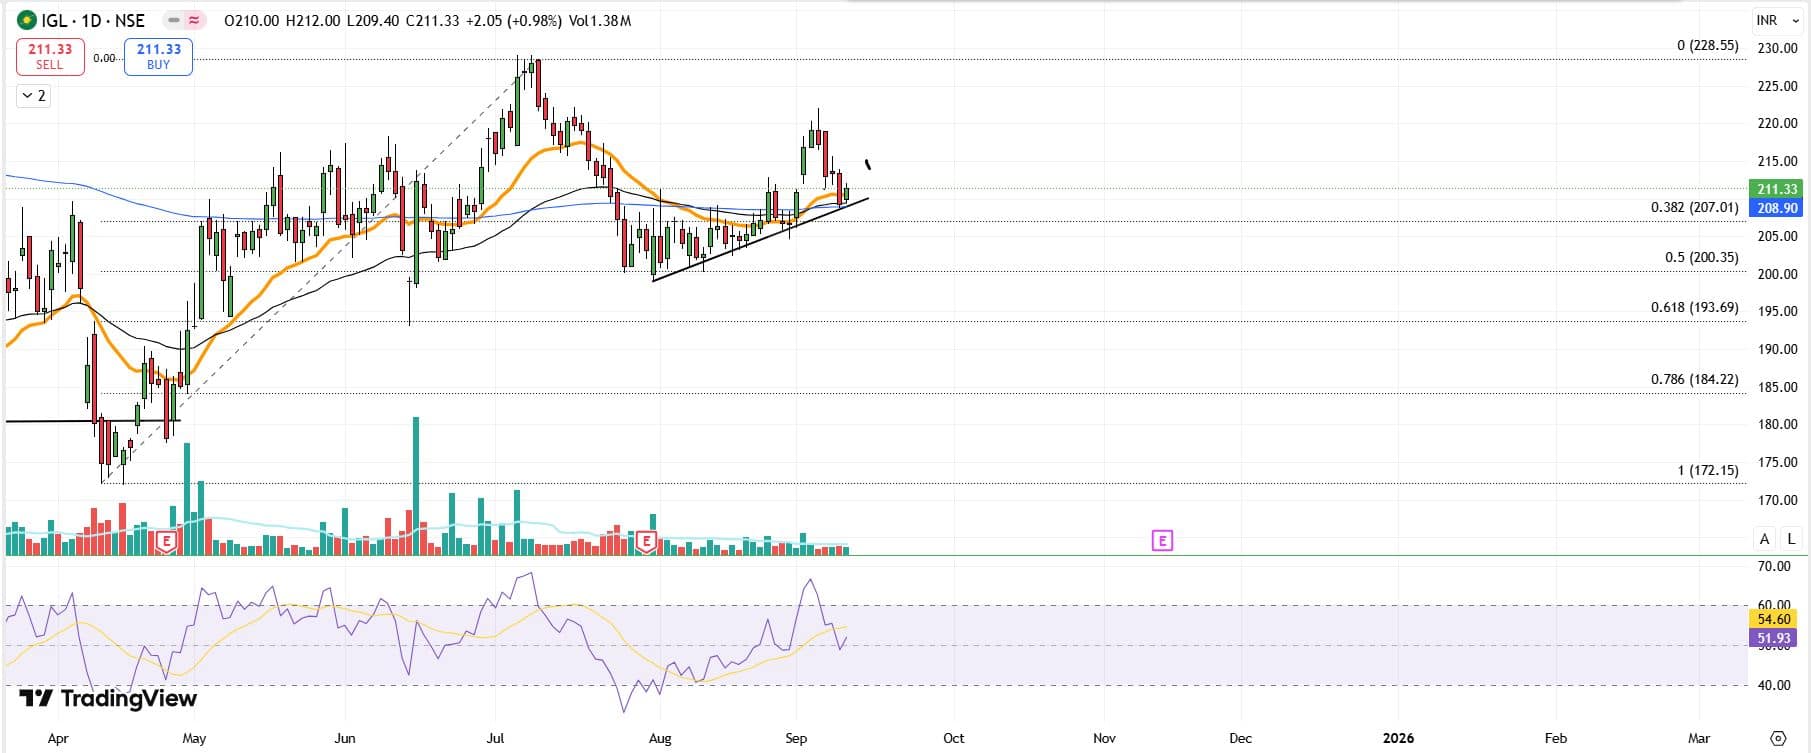Click the Sep label on time axis
1811x753 pixels.
point(796,738)
